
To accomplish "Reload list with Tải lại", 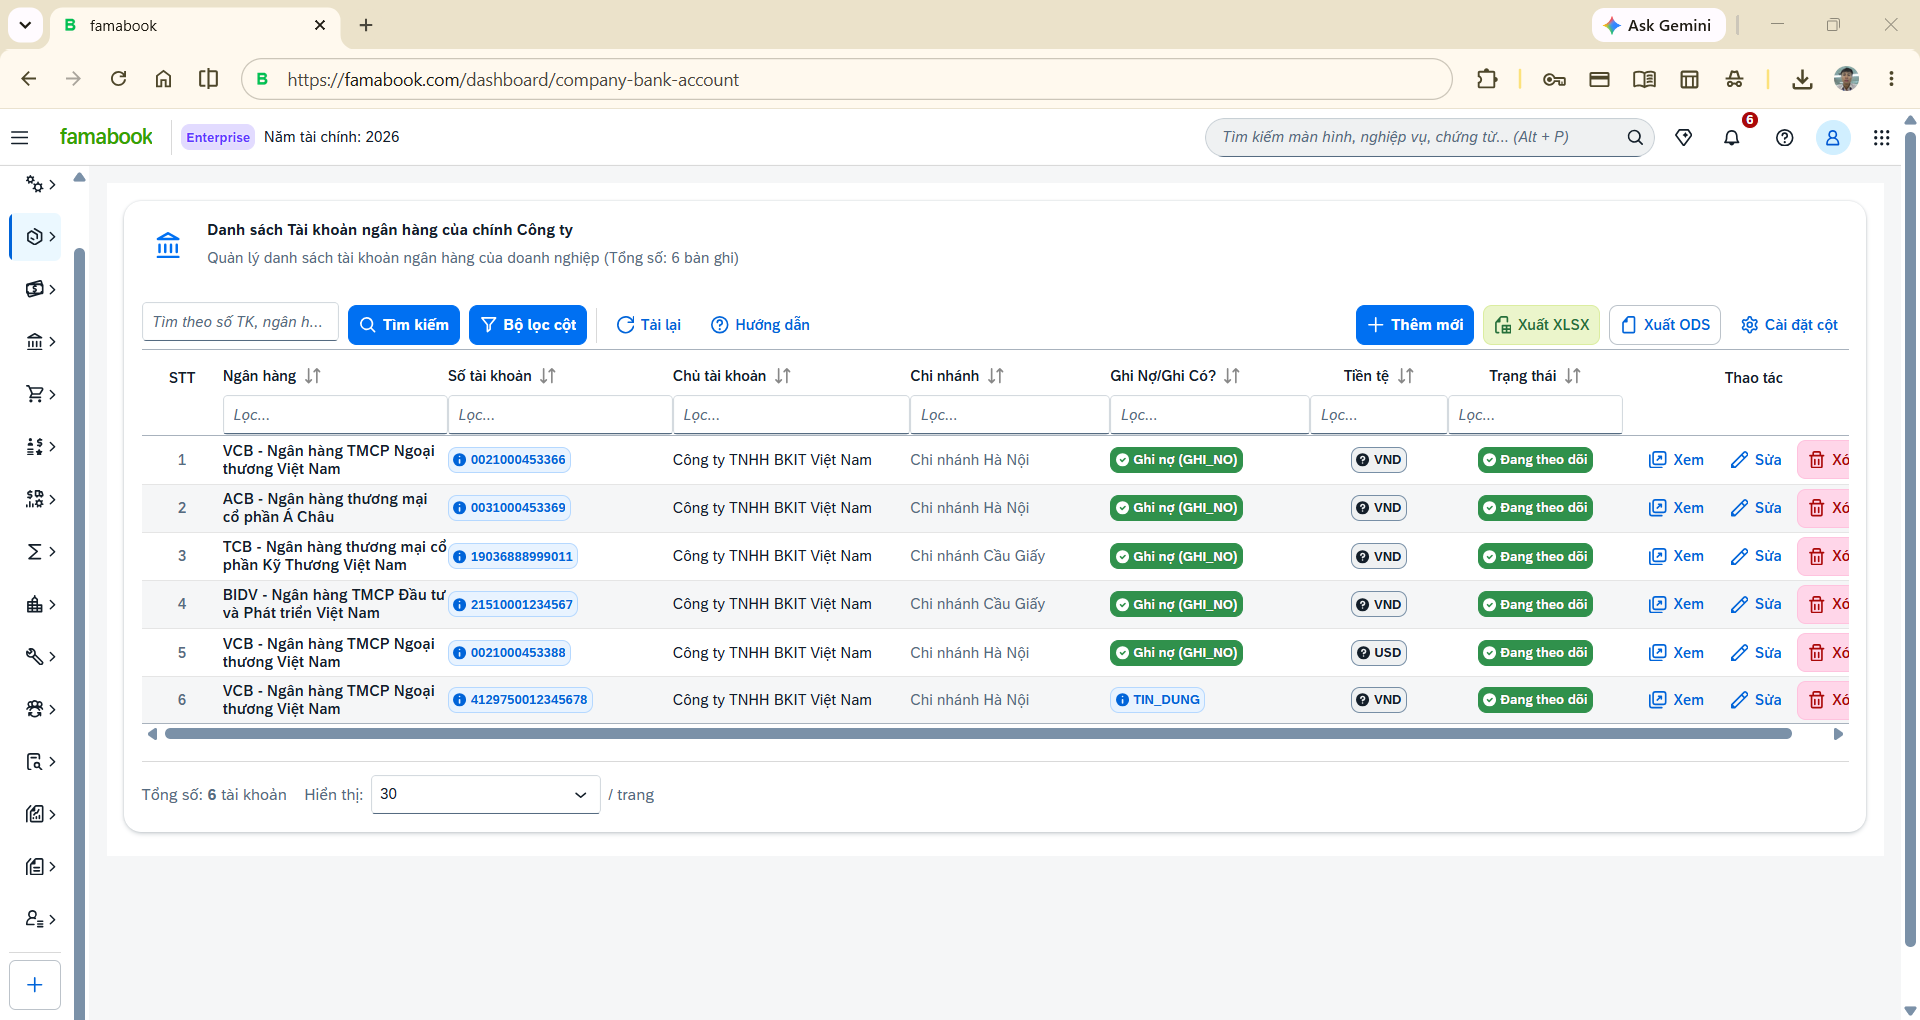I will tap(649, 325).
